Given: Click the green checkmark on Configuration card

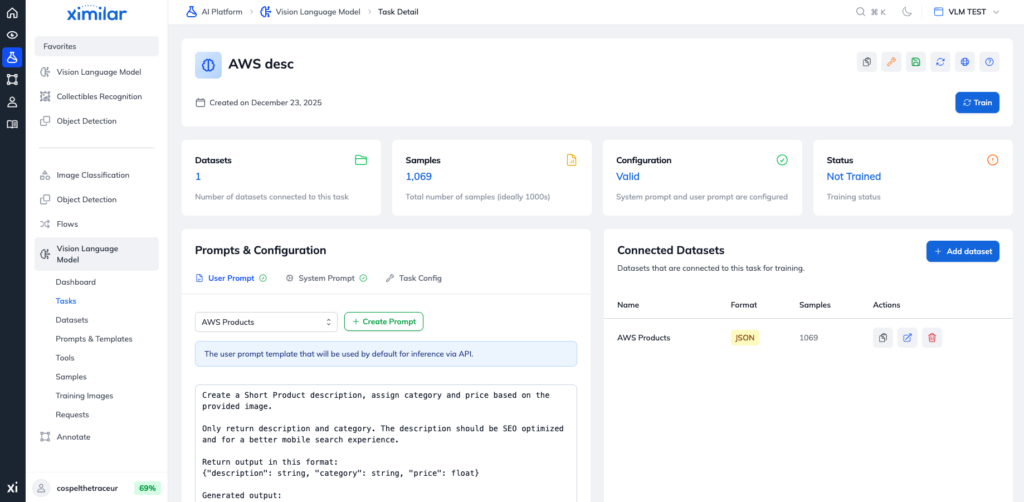Looking at the screenshot, I should pyautogui.click(x=782, y=160).
